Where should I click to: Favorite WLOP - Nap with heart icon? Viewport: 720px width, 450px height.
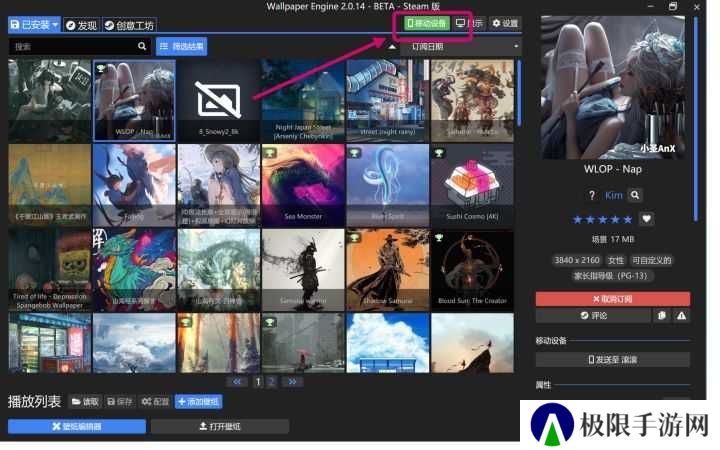tap(647, 219)
